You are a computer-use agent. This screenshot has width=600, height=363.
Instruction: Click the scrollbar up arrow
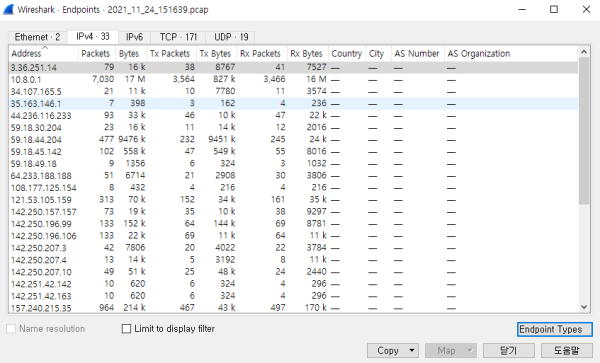tap(584, 52)
